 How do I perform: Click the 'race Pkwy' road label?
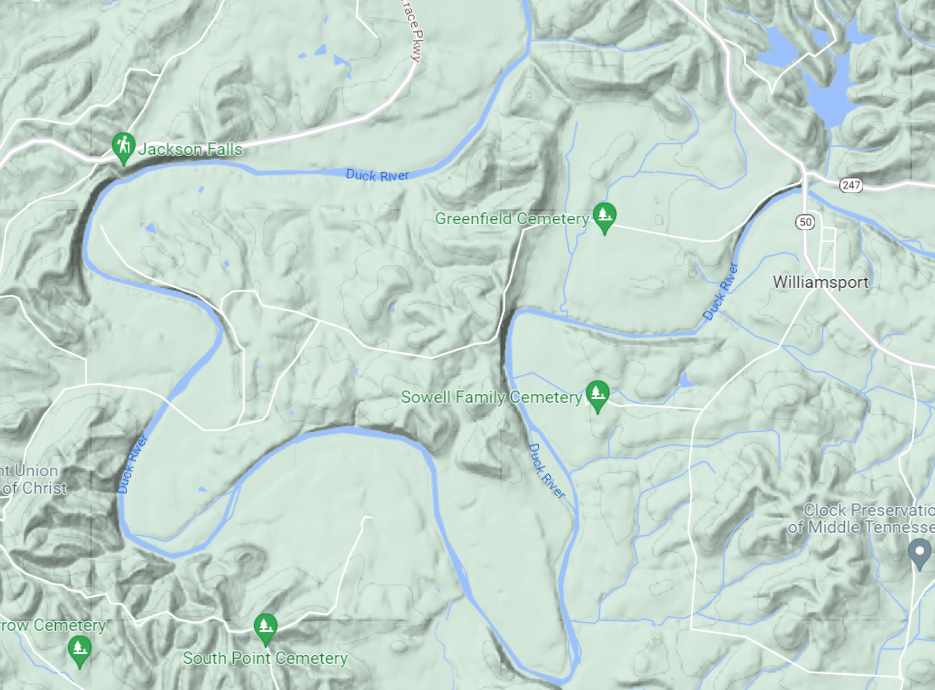(412, 30)
